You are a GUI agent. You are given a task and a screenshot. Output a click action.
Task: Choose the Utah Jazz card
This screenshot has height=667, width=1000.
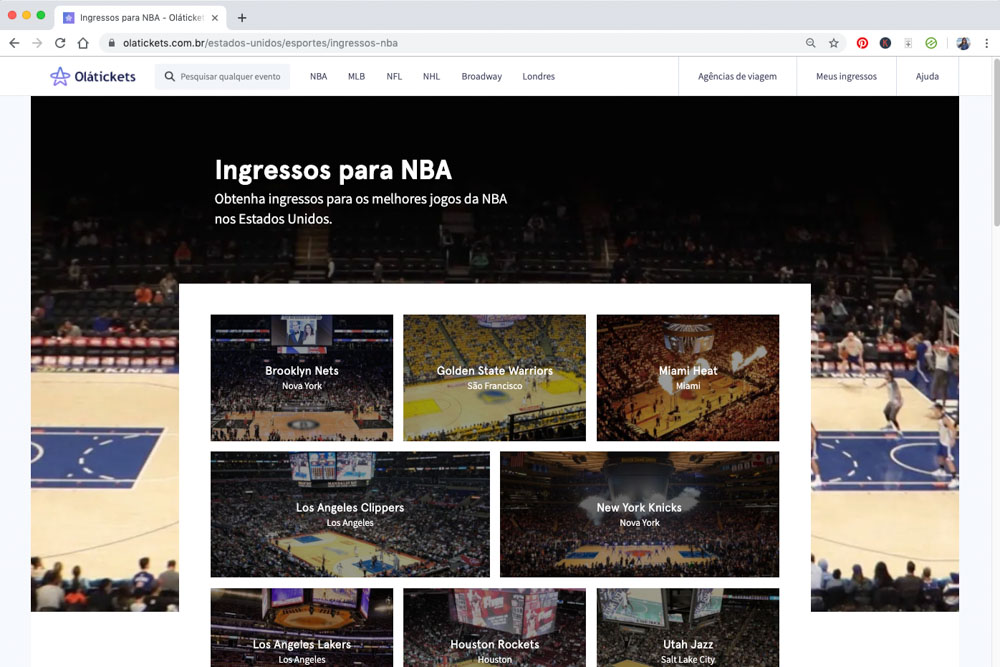click(688, 627)
